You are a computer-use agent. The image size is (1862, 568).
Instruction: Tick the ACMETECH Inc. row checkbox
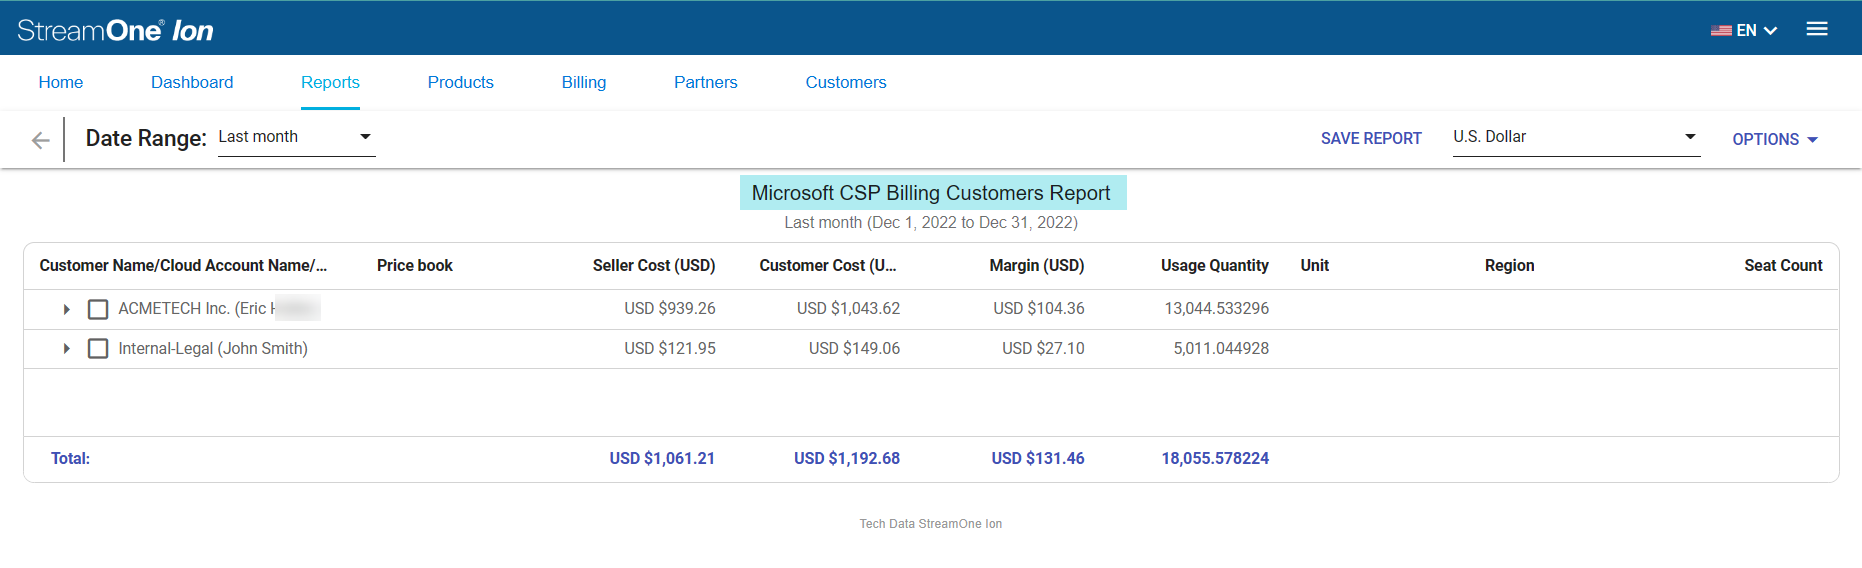98,309
